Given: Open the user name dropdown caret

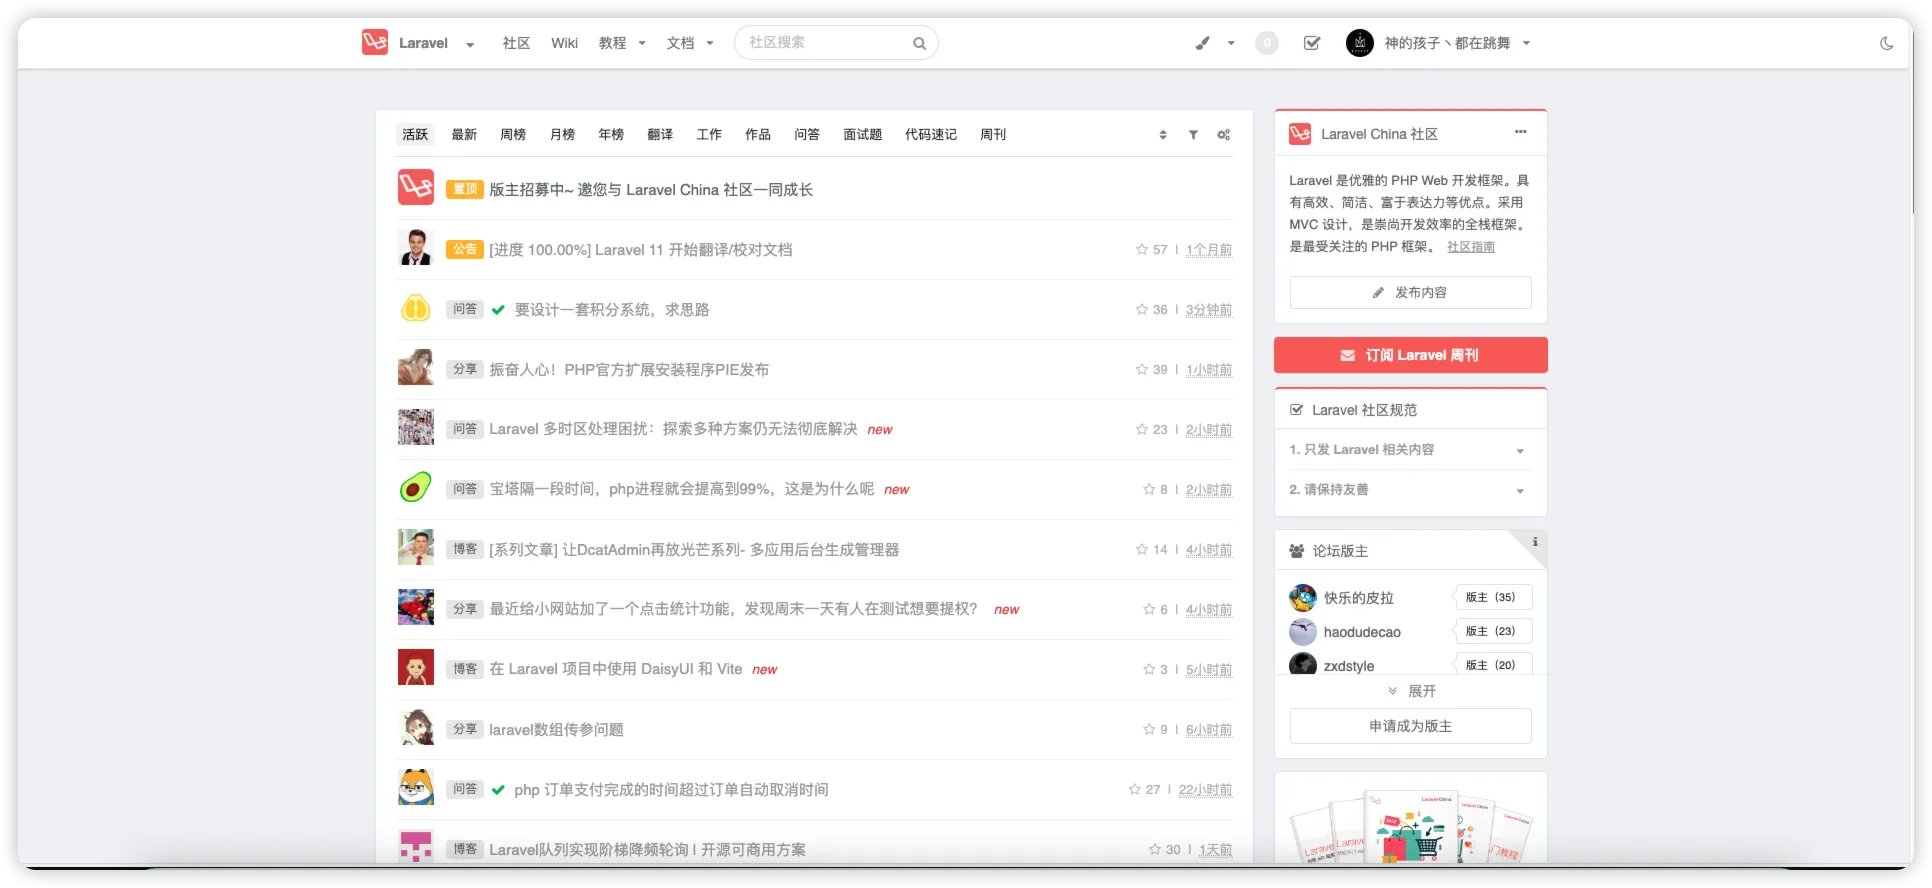Looking at the screenshot, I should [x=1526, y=43].
